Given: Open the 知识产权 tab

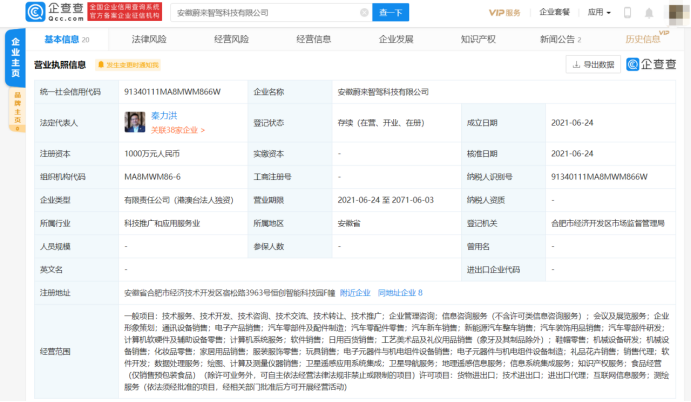Looking at the screenshot, I should point(478,39).
